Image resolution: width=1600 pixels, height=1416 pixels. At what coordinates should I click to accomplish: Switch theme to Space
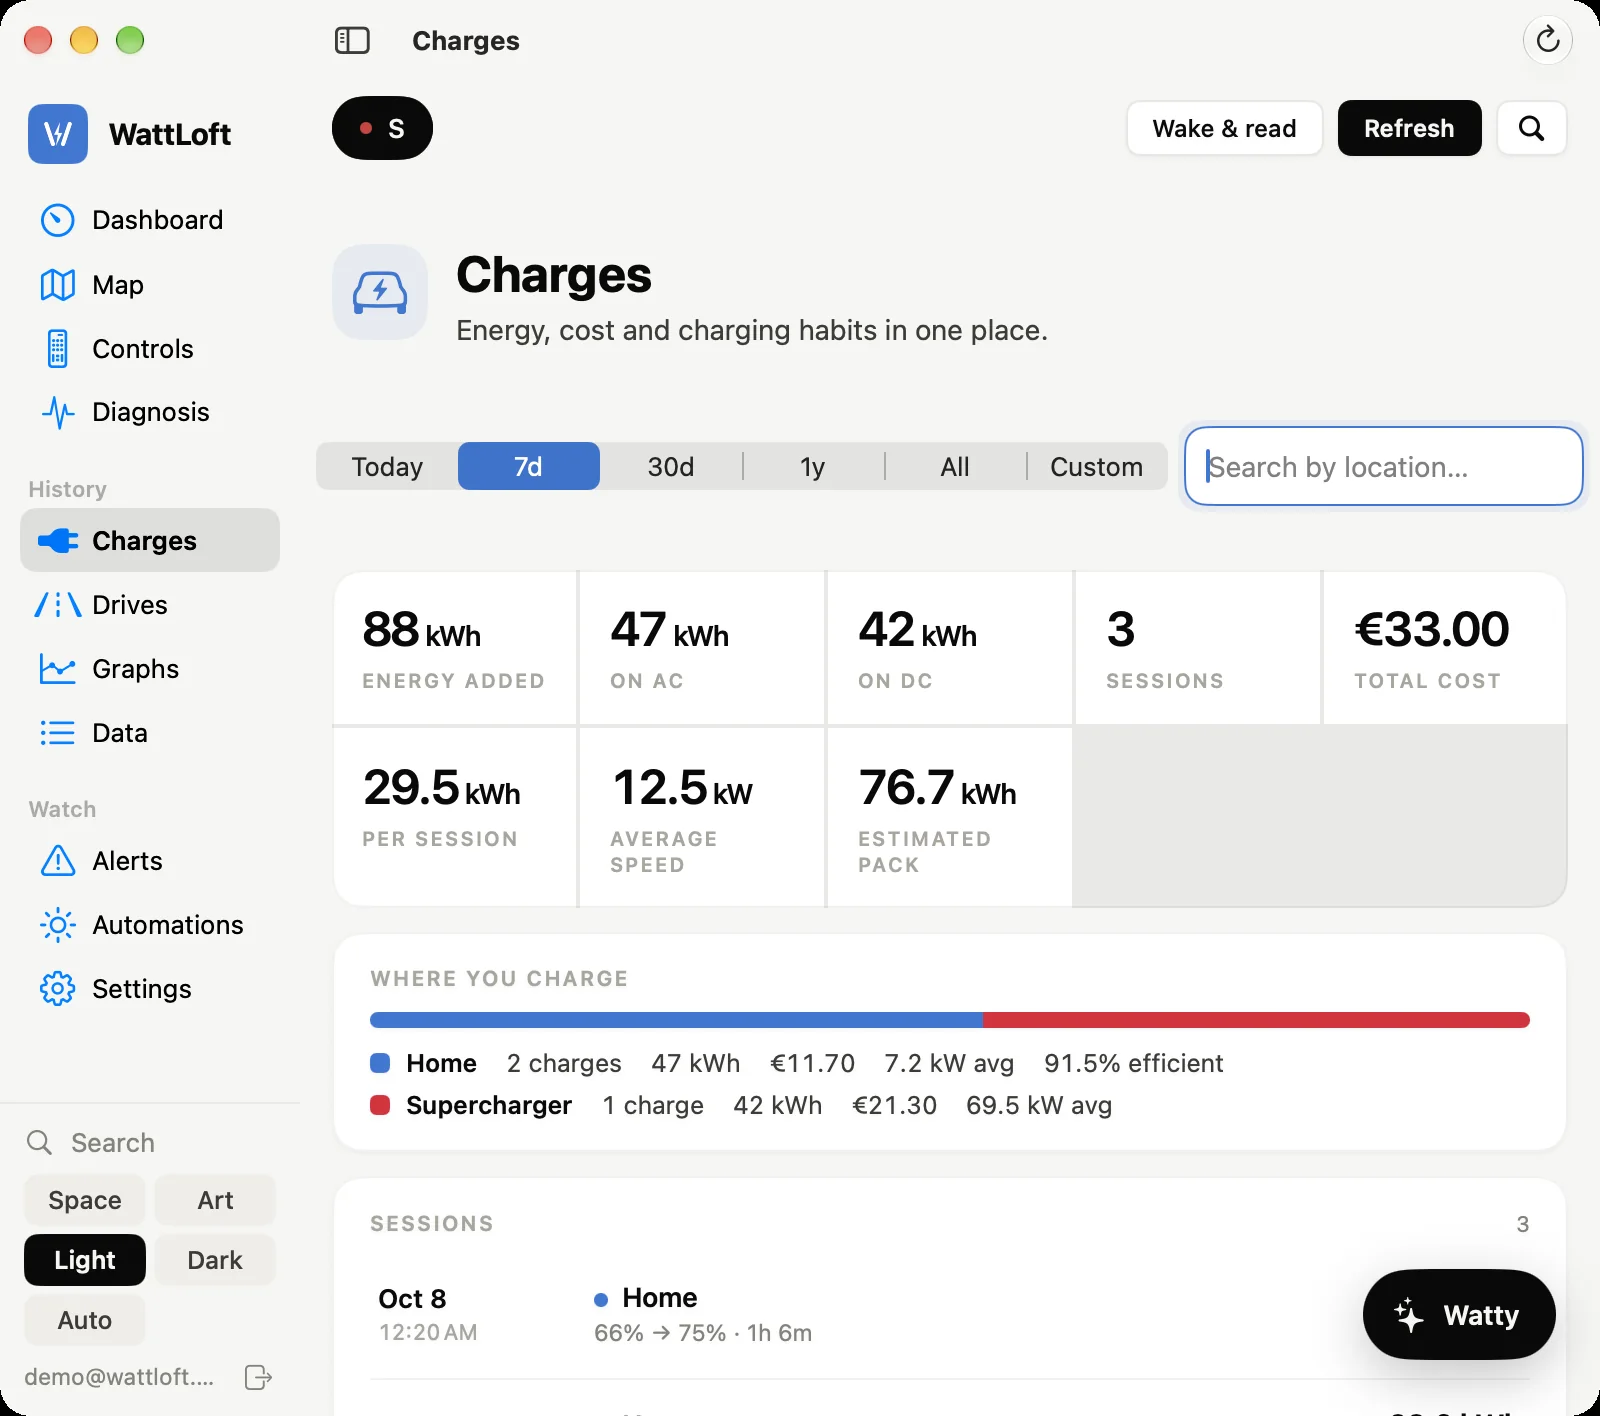(x=85, y=1200)
